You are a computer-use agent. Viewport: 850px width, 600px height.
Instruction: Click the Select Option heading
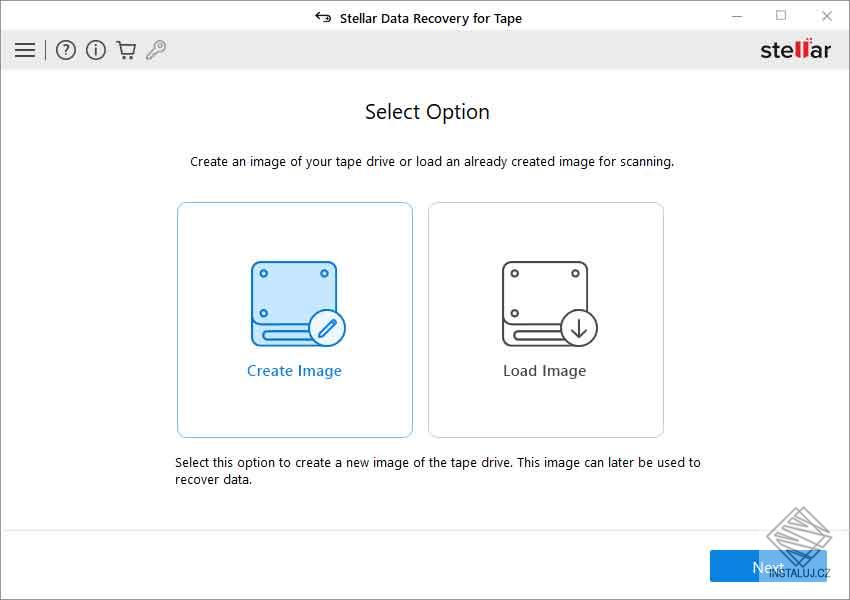426,112
